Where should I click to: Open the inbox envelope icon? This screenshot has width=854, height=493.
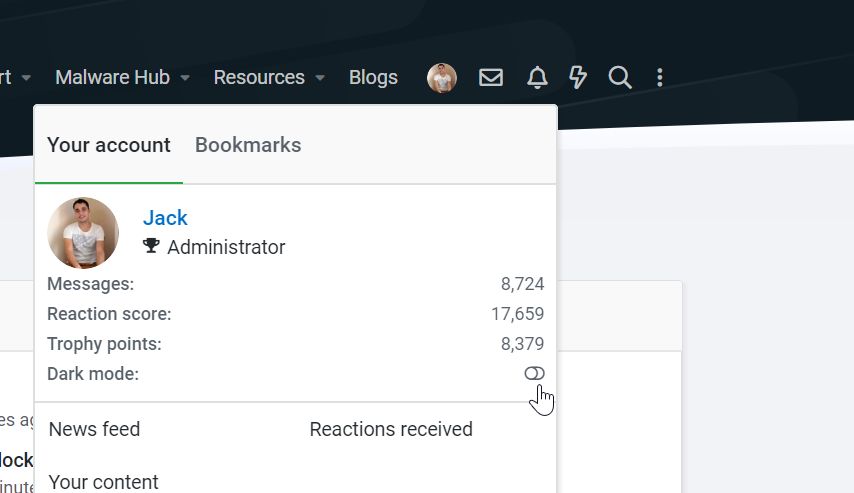pyautogui.click(x=491, y=77)
